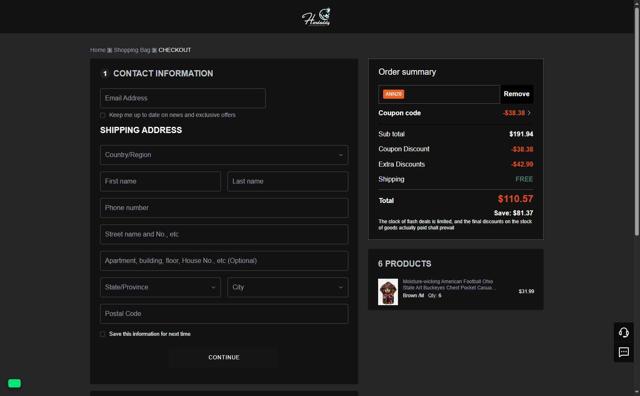Click the green floating widget button
This screenshot has width=640, height=396.
click(14, 383)
